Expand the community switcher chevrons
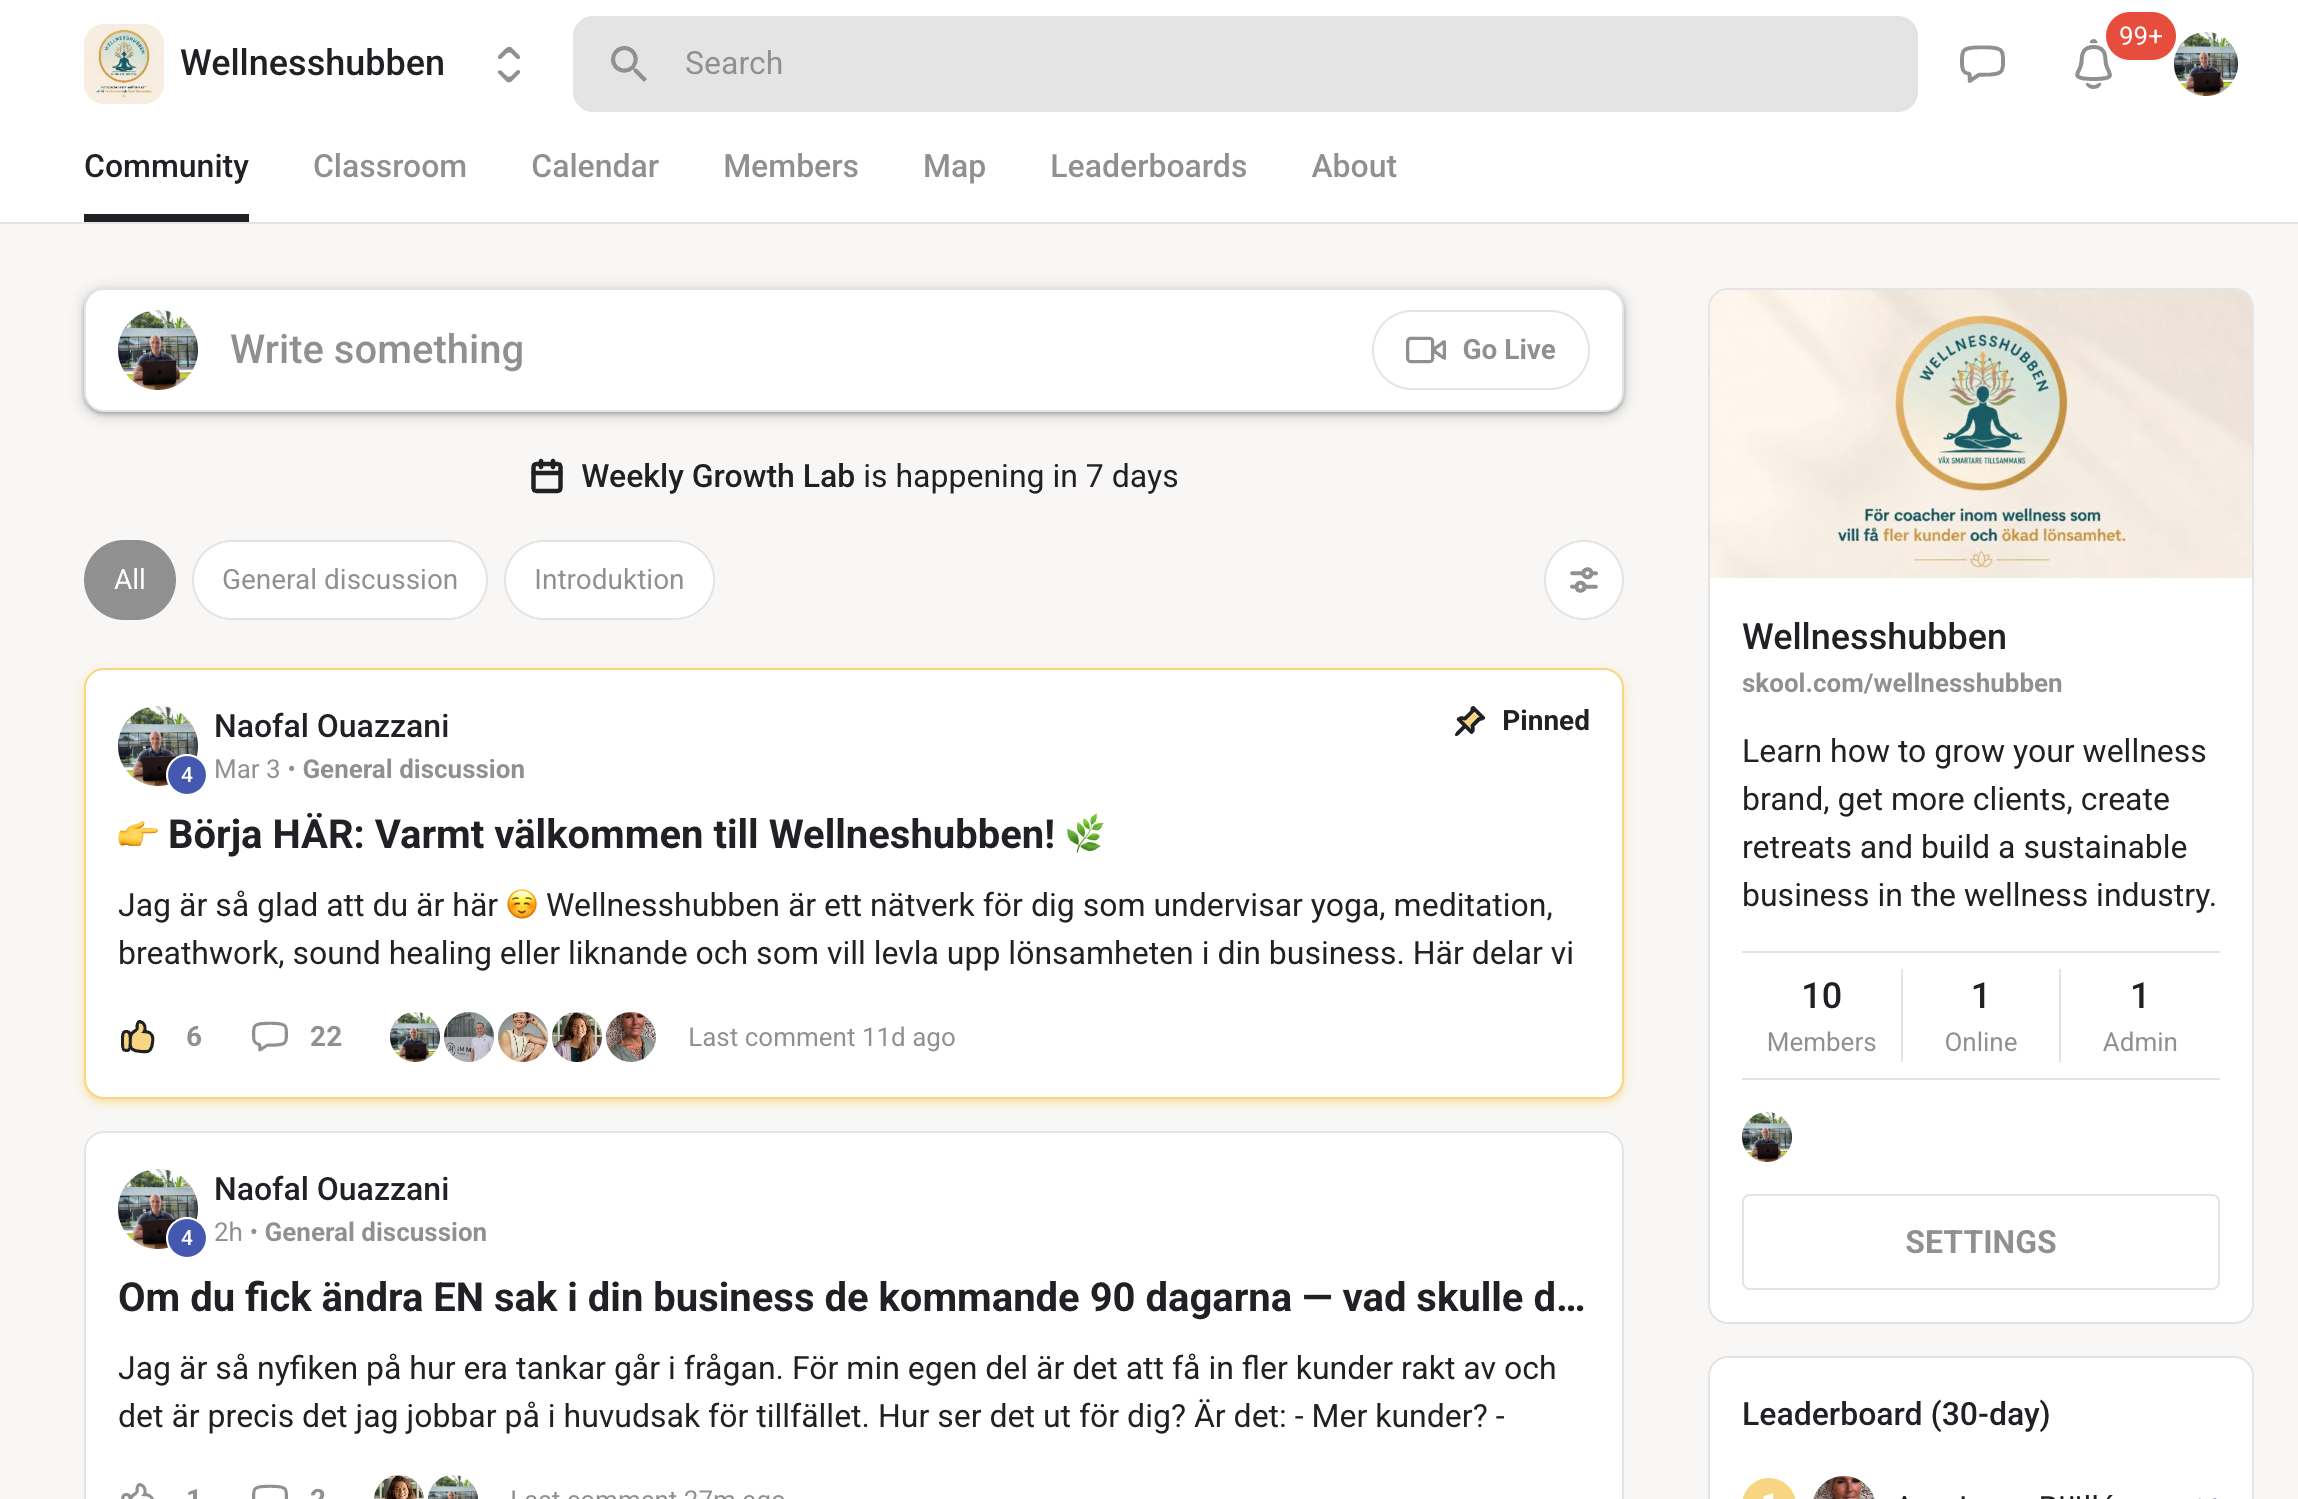 [x=509, y=64]
